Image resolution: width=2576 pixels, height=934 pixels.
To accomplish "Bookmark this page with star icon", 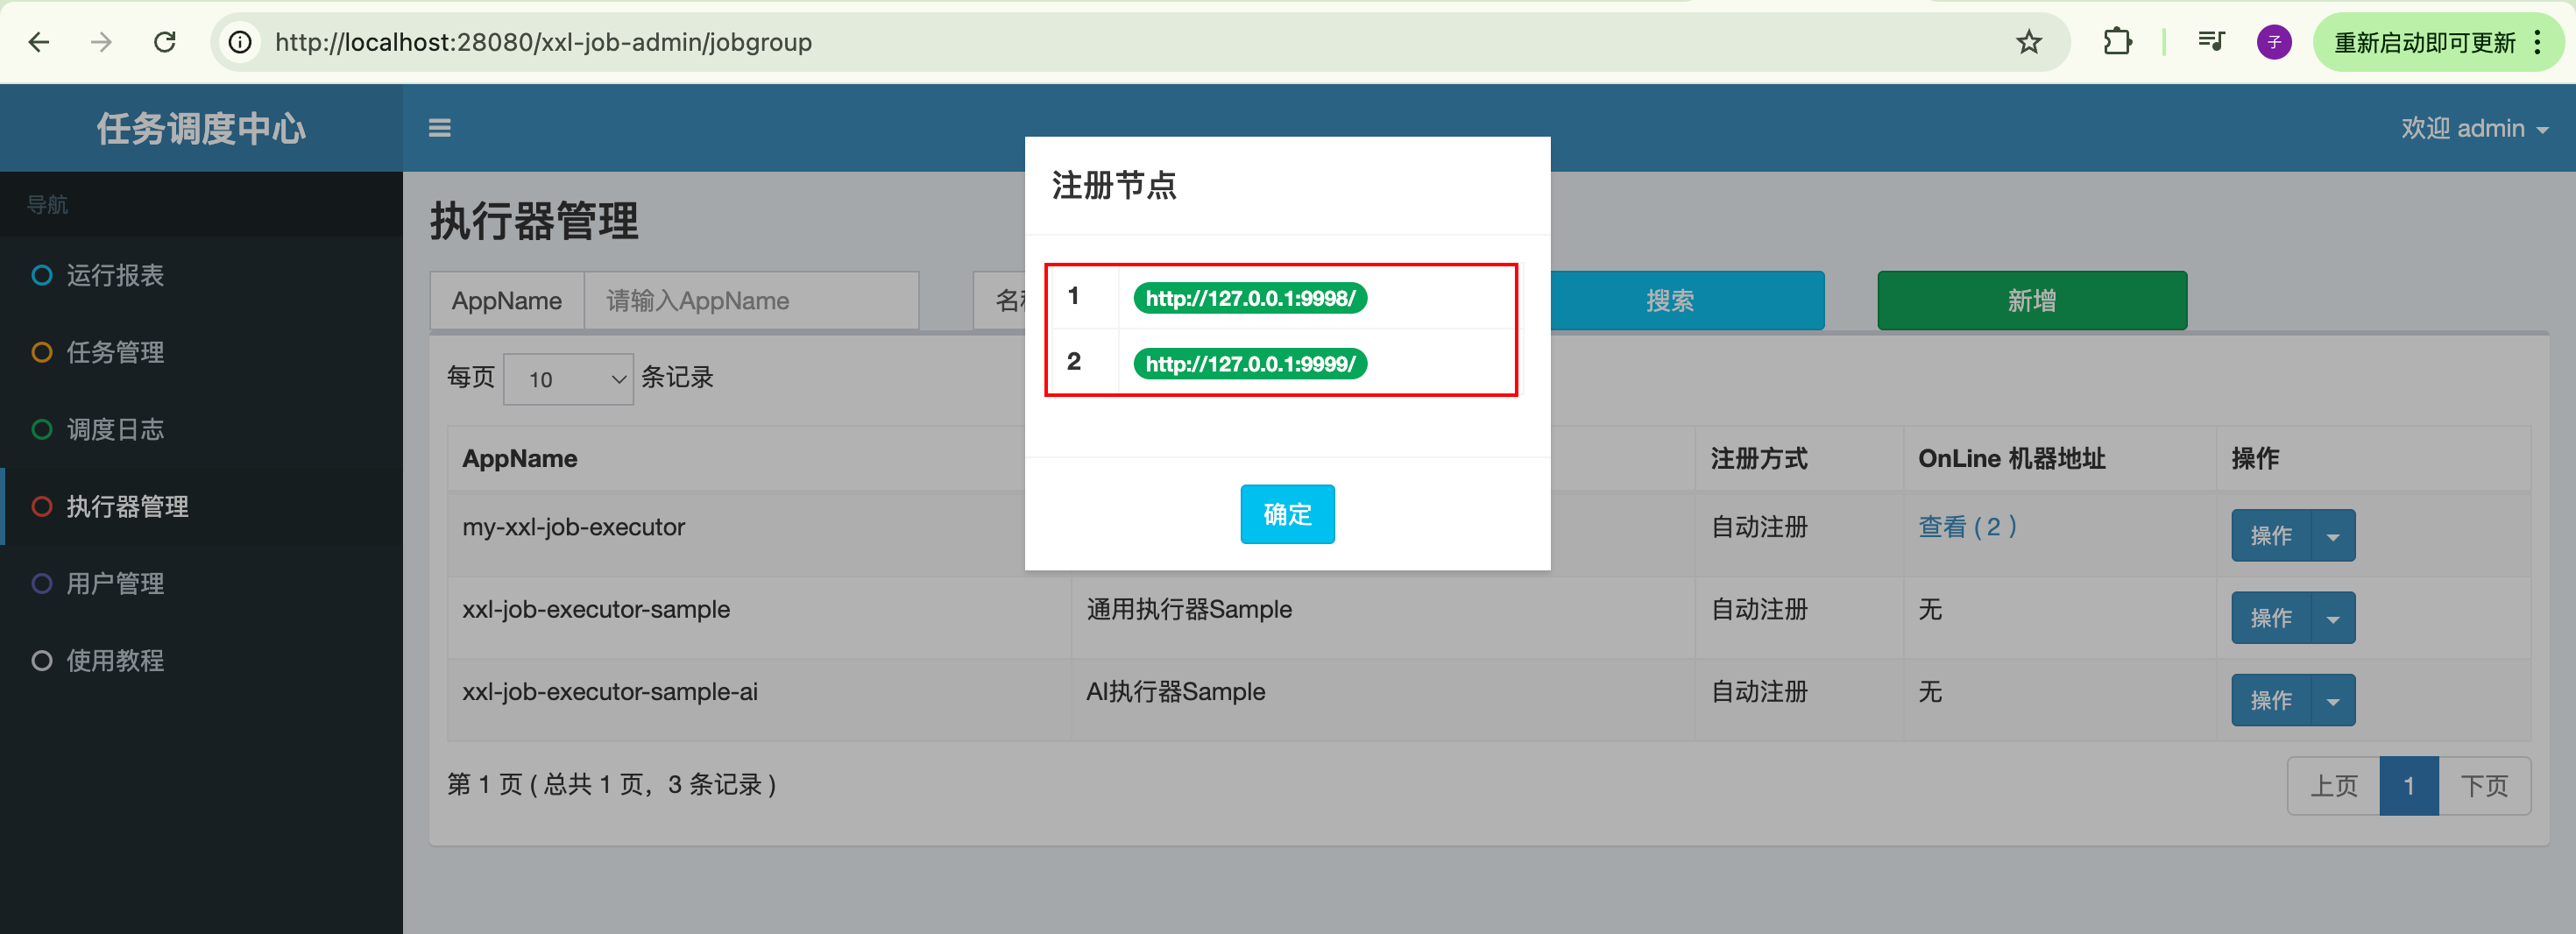I will [x=2028, y=42].
